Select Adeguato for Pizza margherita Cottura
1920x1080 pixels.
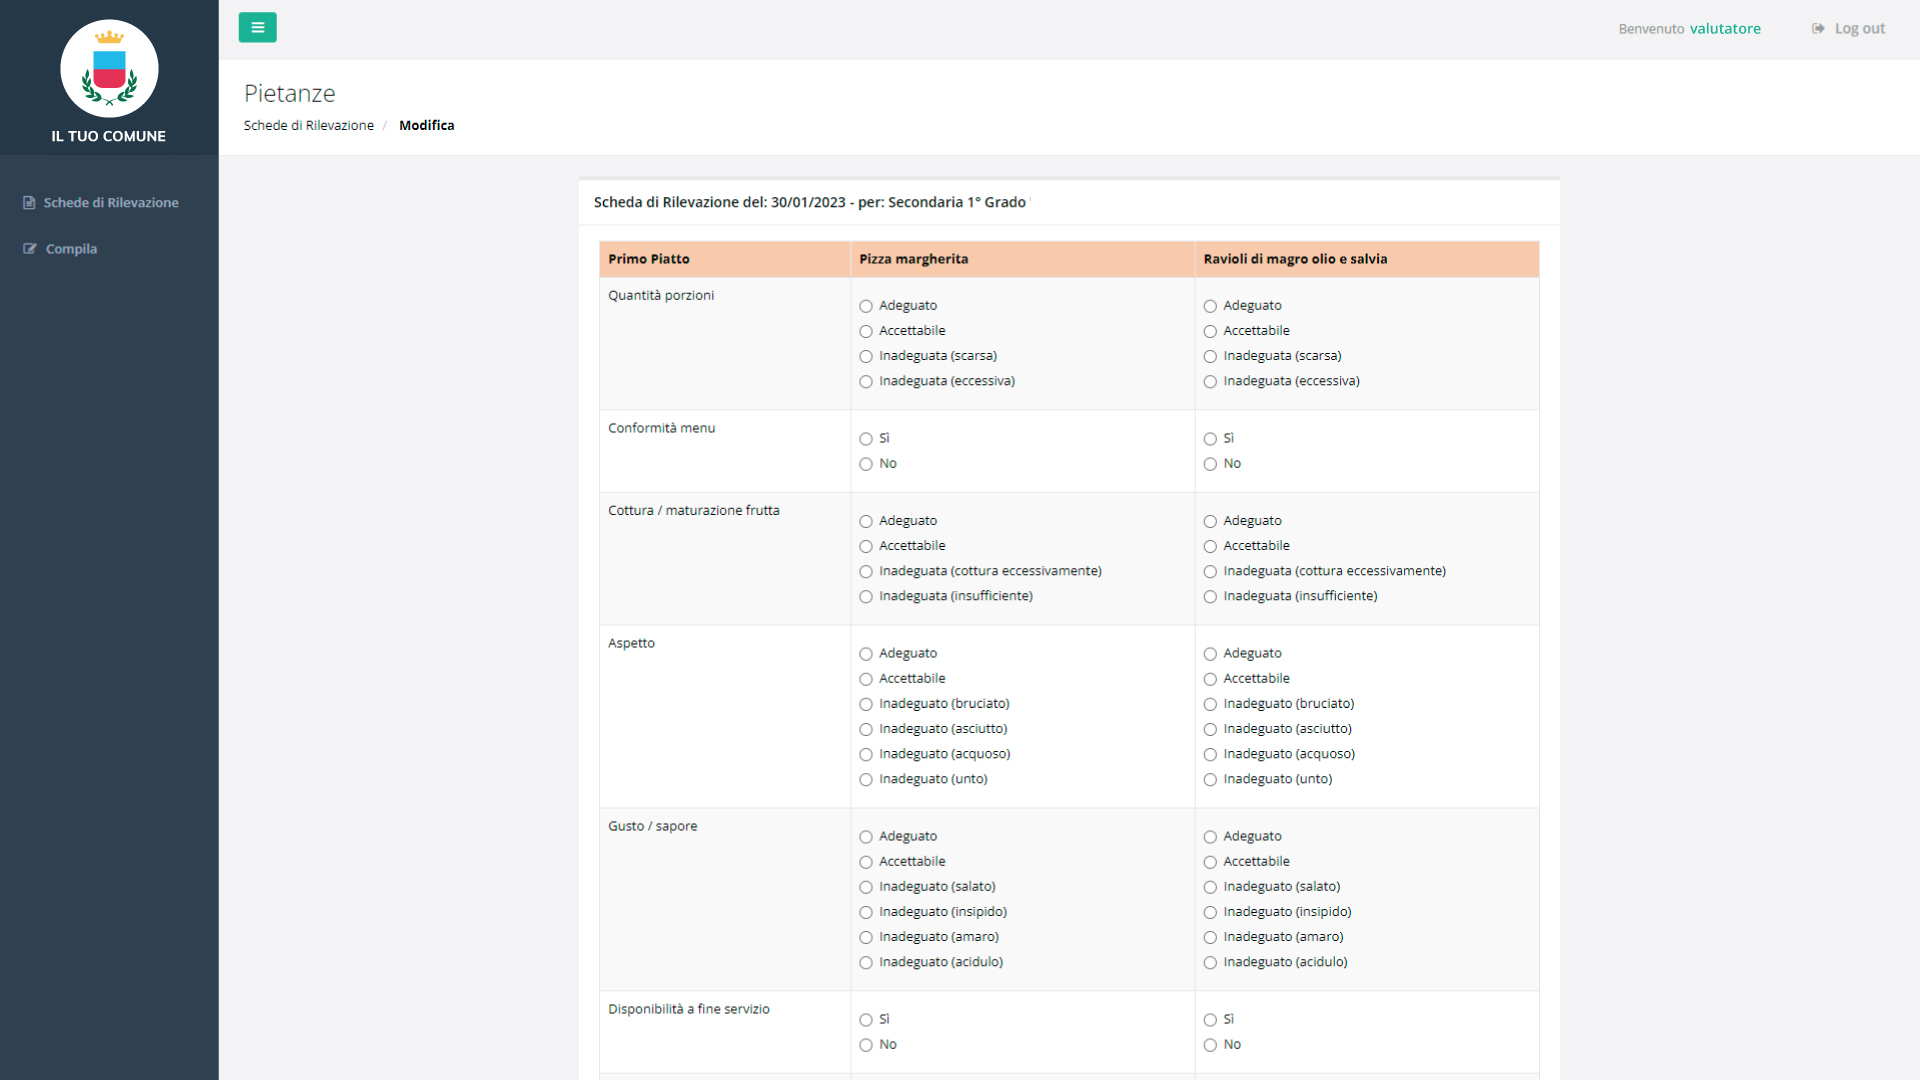pyautogui.click(x=866, y=521)
